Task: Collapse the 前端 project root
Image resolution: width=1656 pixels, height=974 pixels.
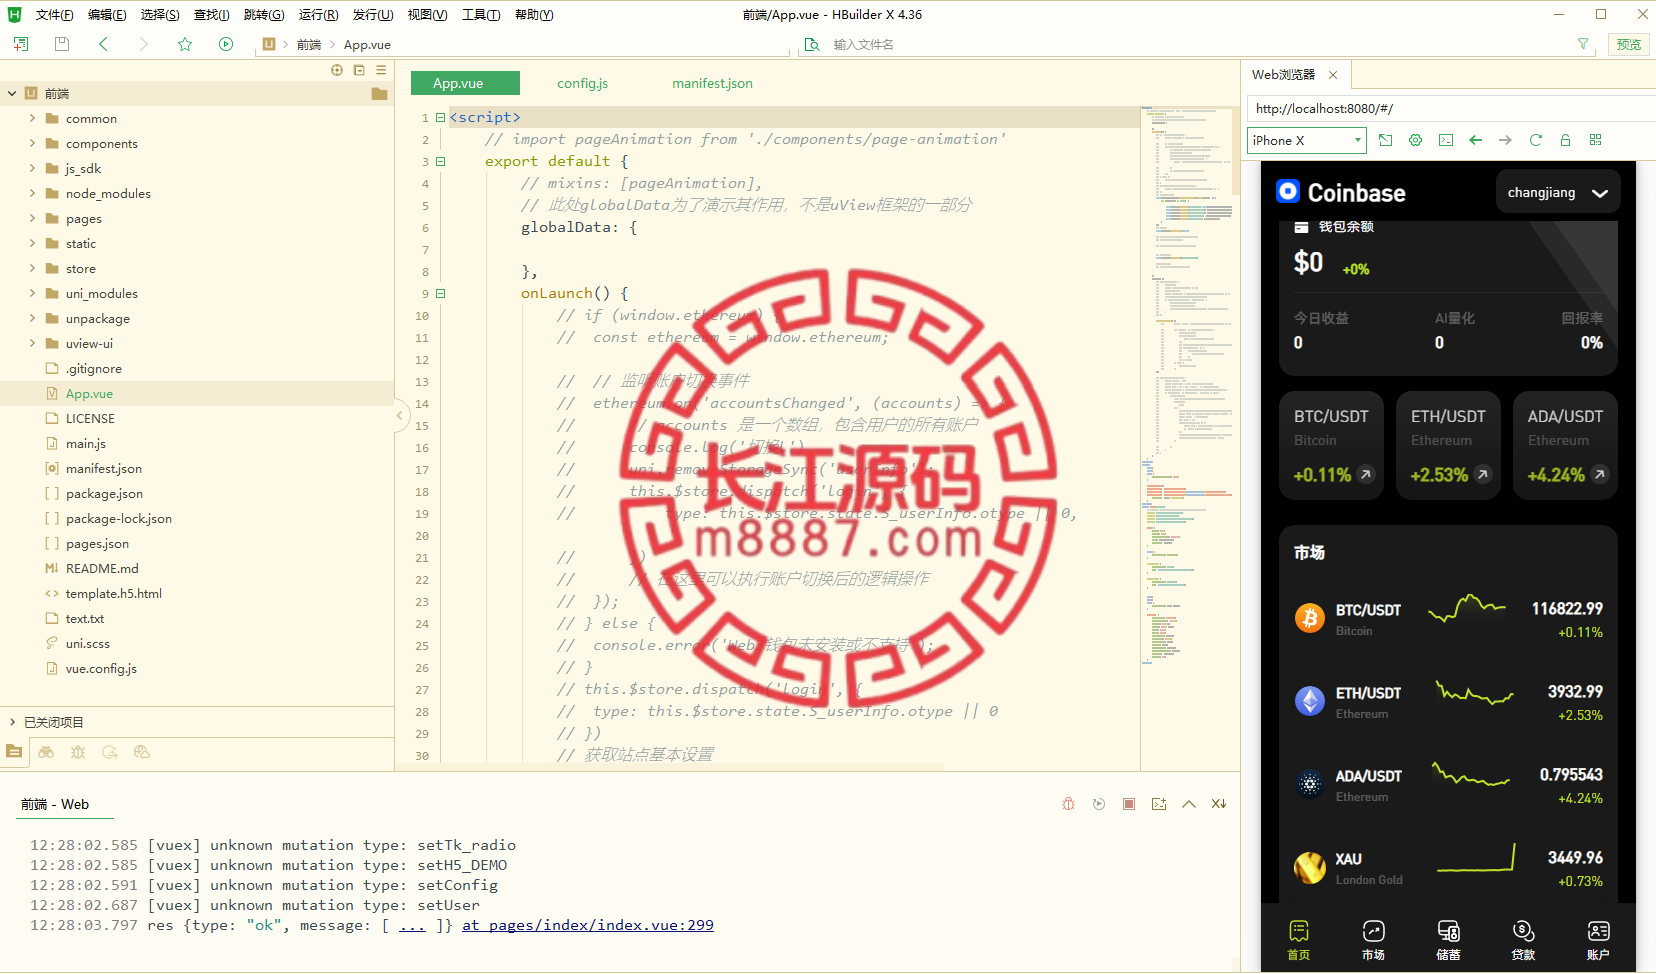Action: point(12,93)
